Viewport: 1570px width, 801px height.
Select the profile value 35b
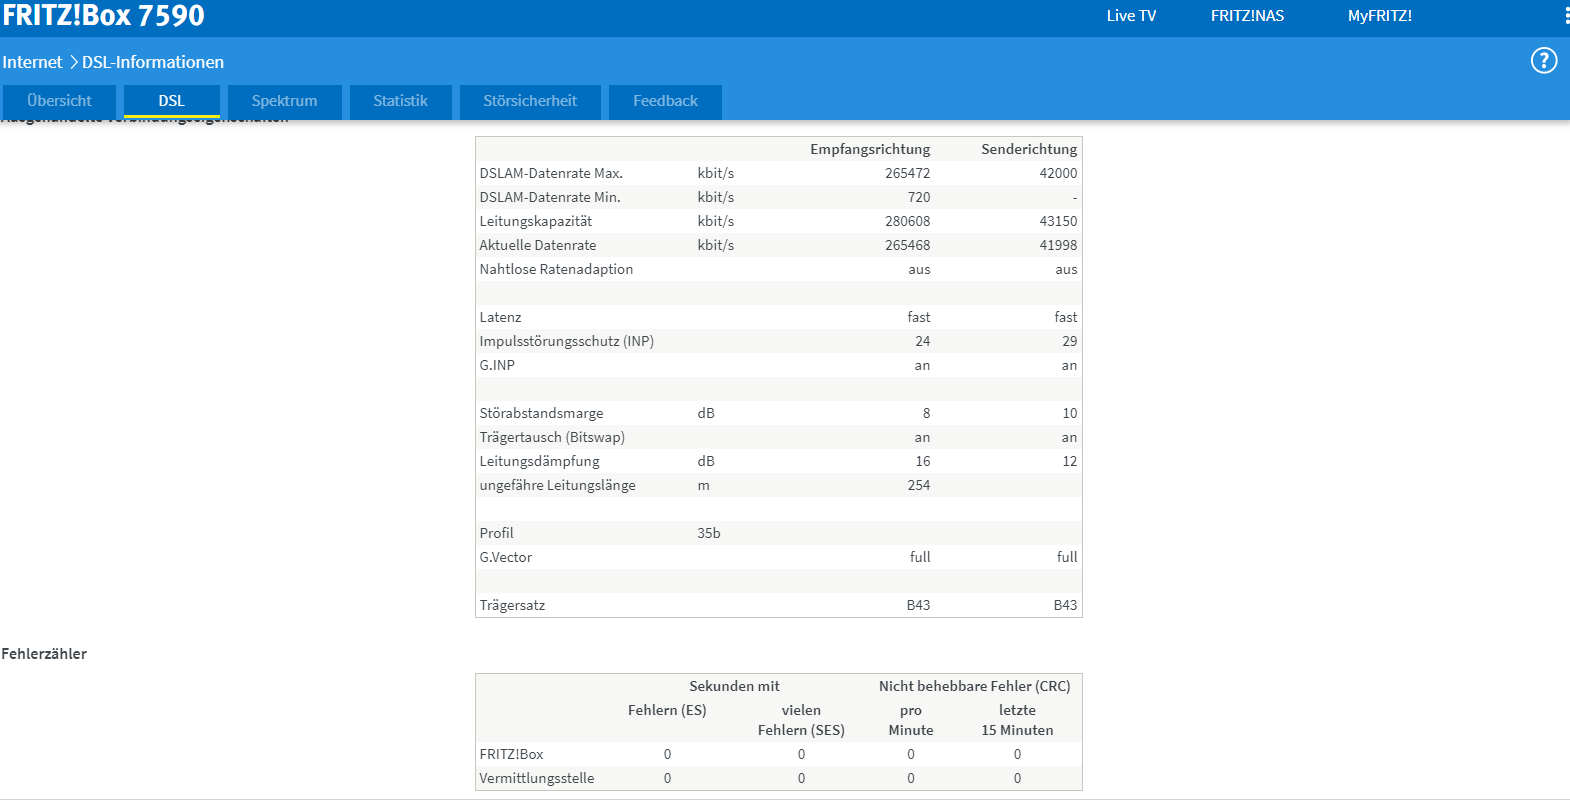709,533
